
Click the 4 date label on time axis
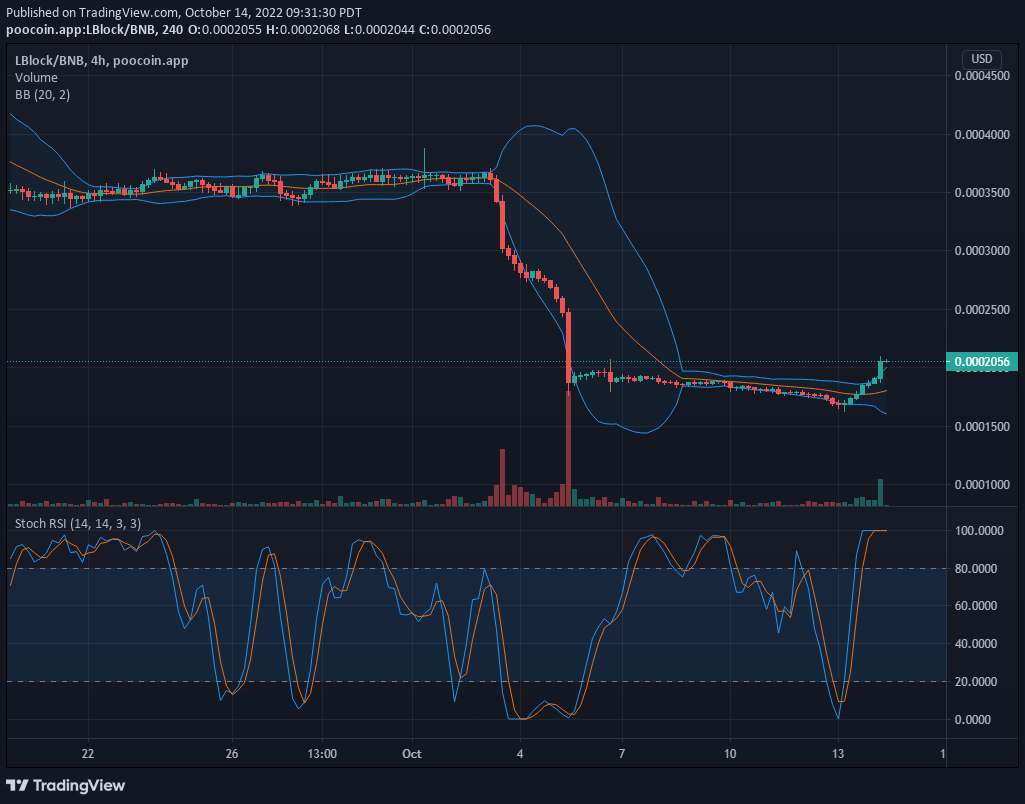(x=520, y=754)
